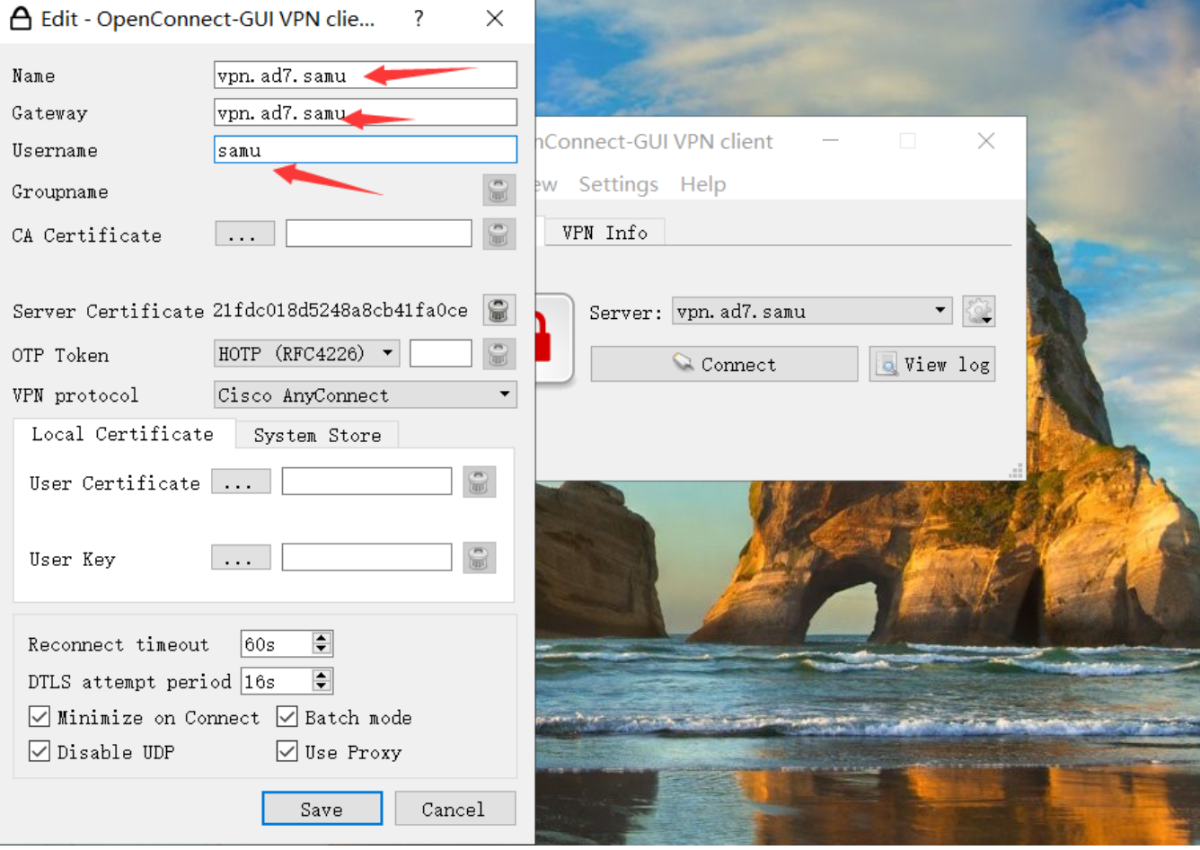
Task: Disable the Use Proxy checkbox
Action: pyautogui.click(x=287, y=751)
